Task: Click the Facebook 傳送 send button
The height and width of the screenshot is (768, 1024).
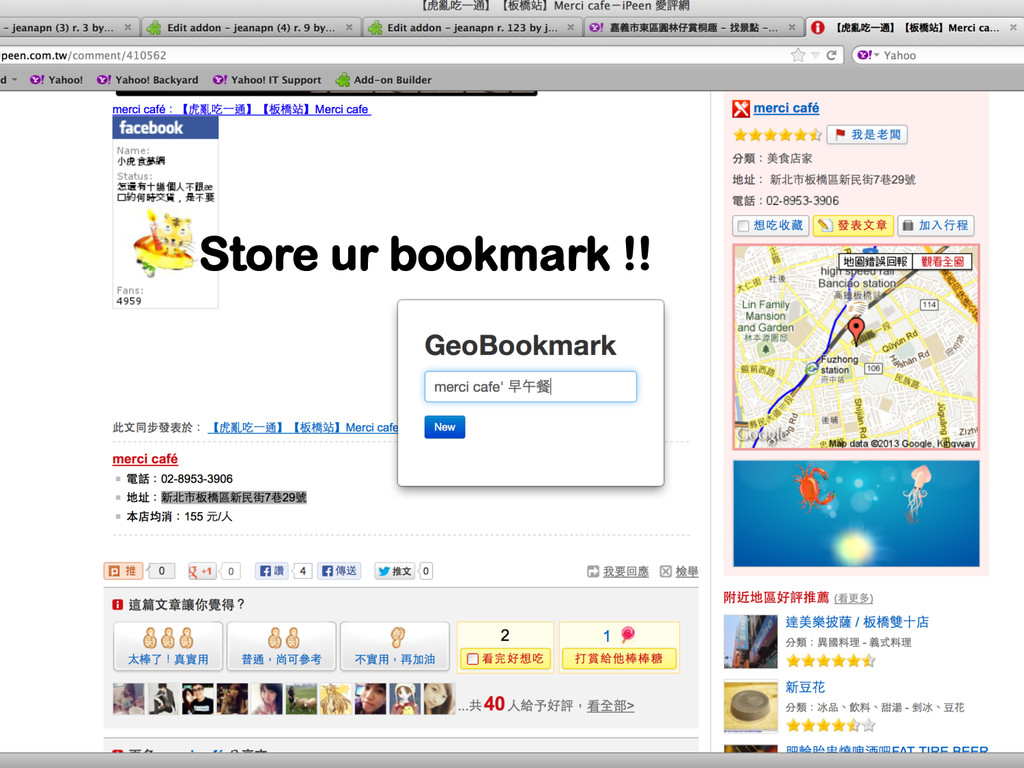Action: [340, 571]
